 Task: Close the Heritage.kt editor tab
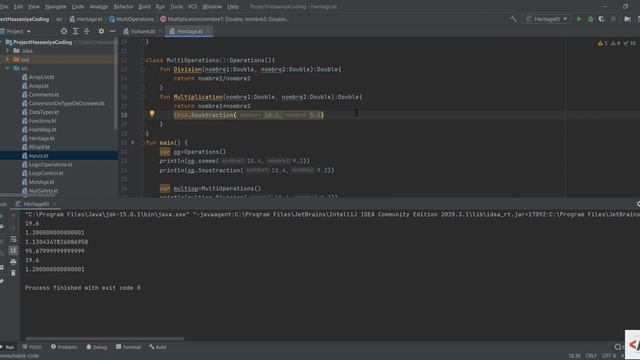pyautogui.click(x=208, y=31)
